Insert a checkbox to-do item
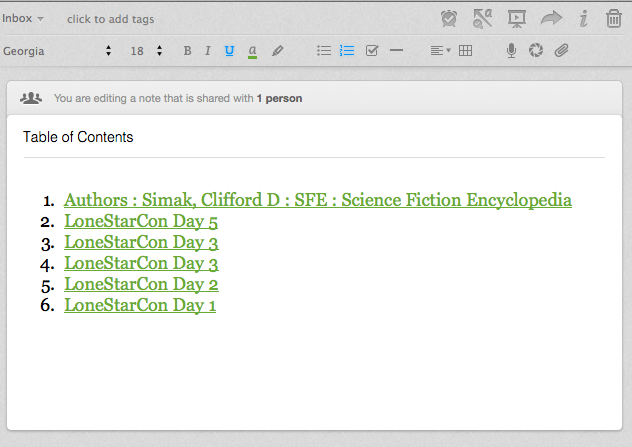632x447 pixels. tap(372, 51)
